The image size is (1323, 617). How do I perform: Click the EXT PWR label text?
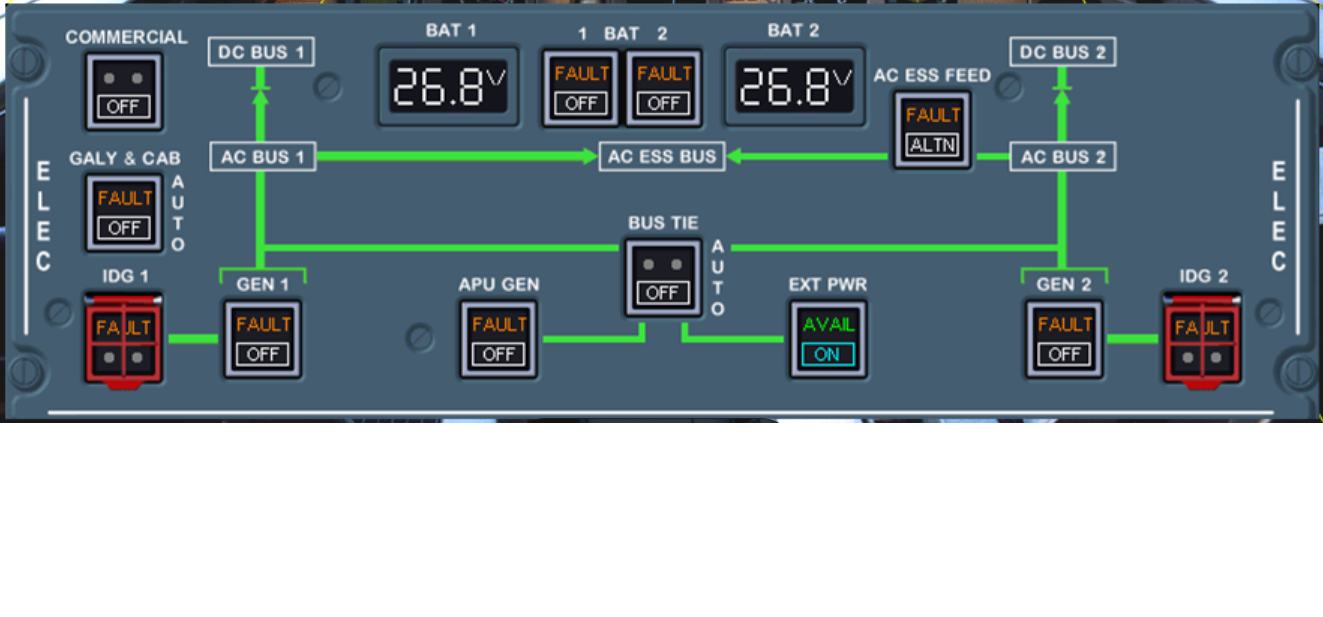click(x=828, y=284)
